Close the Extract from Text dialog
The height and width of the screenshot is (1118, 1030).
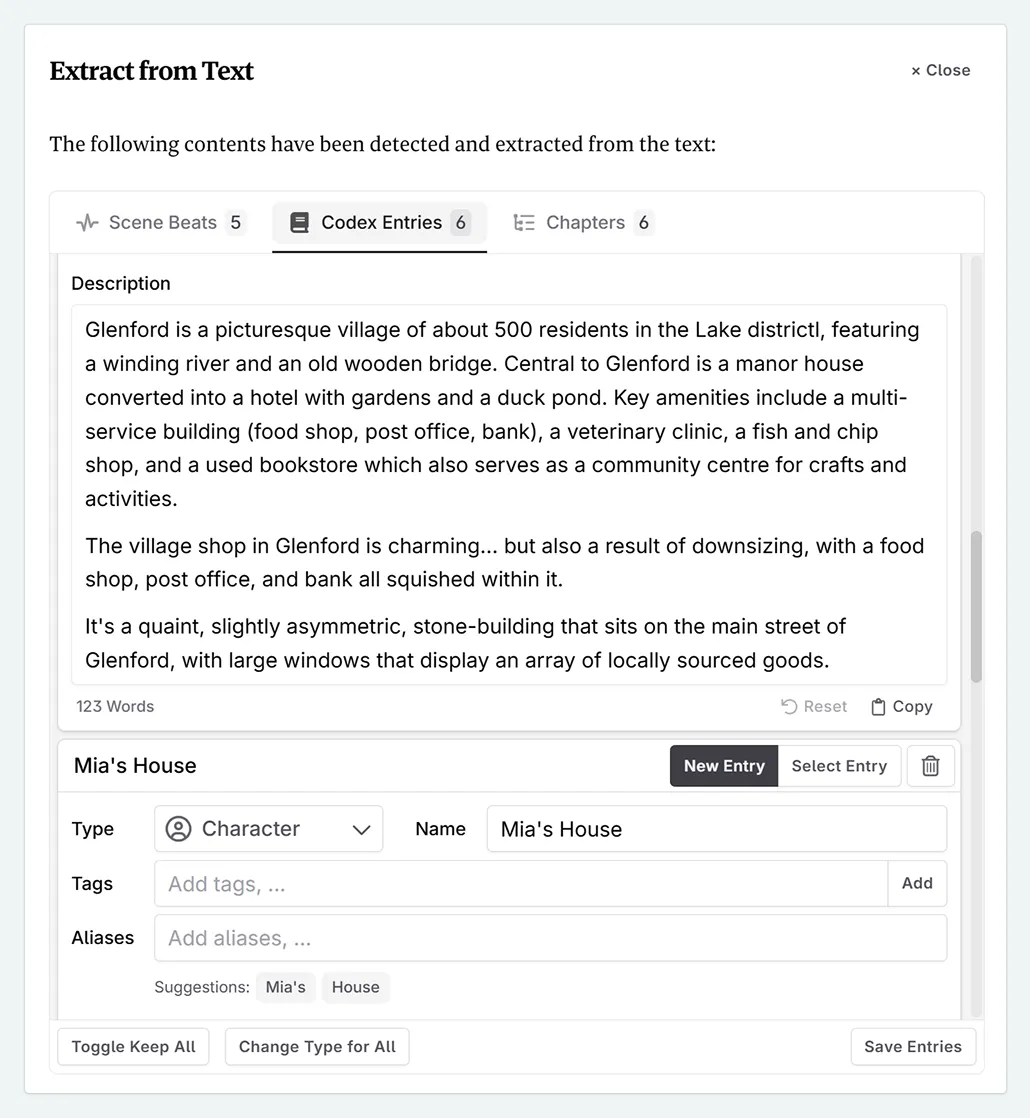pos(938,70)
